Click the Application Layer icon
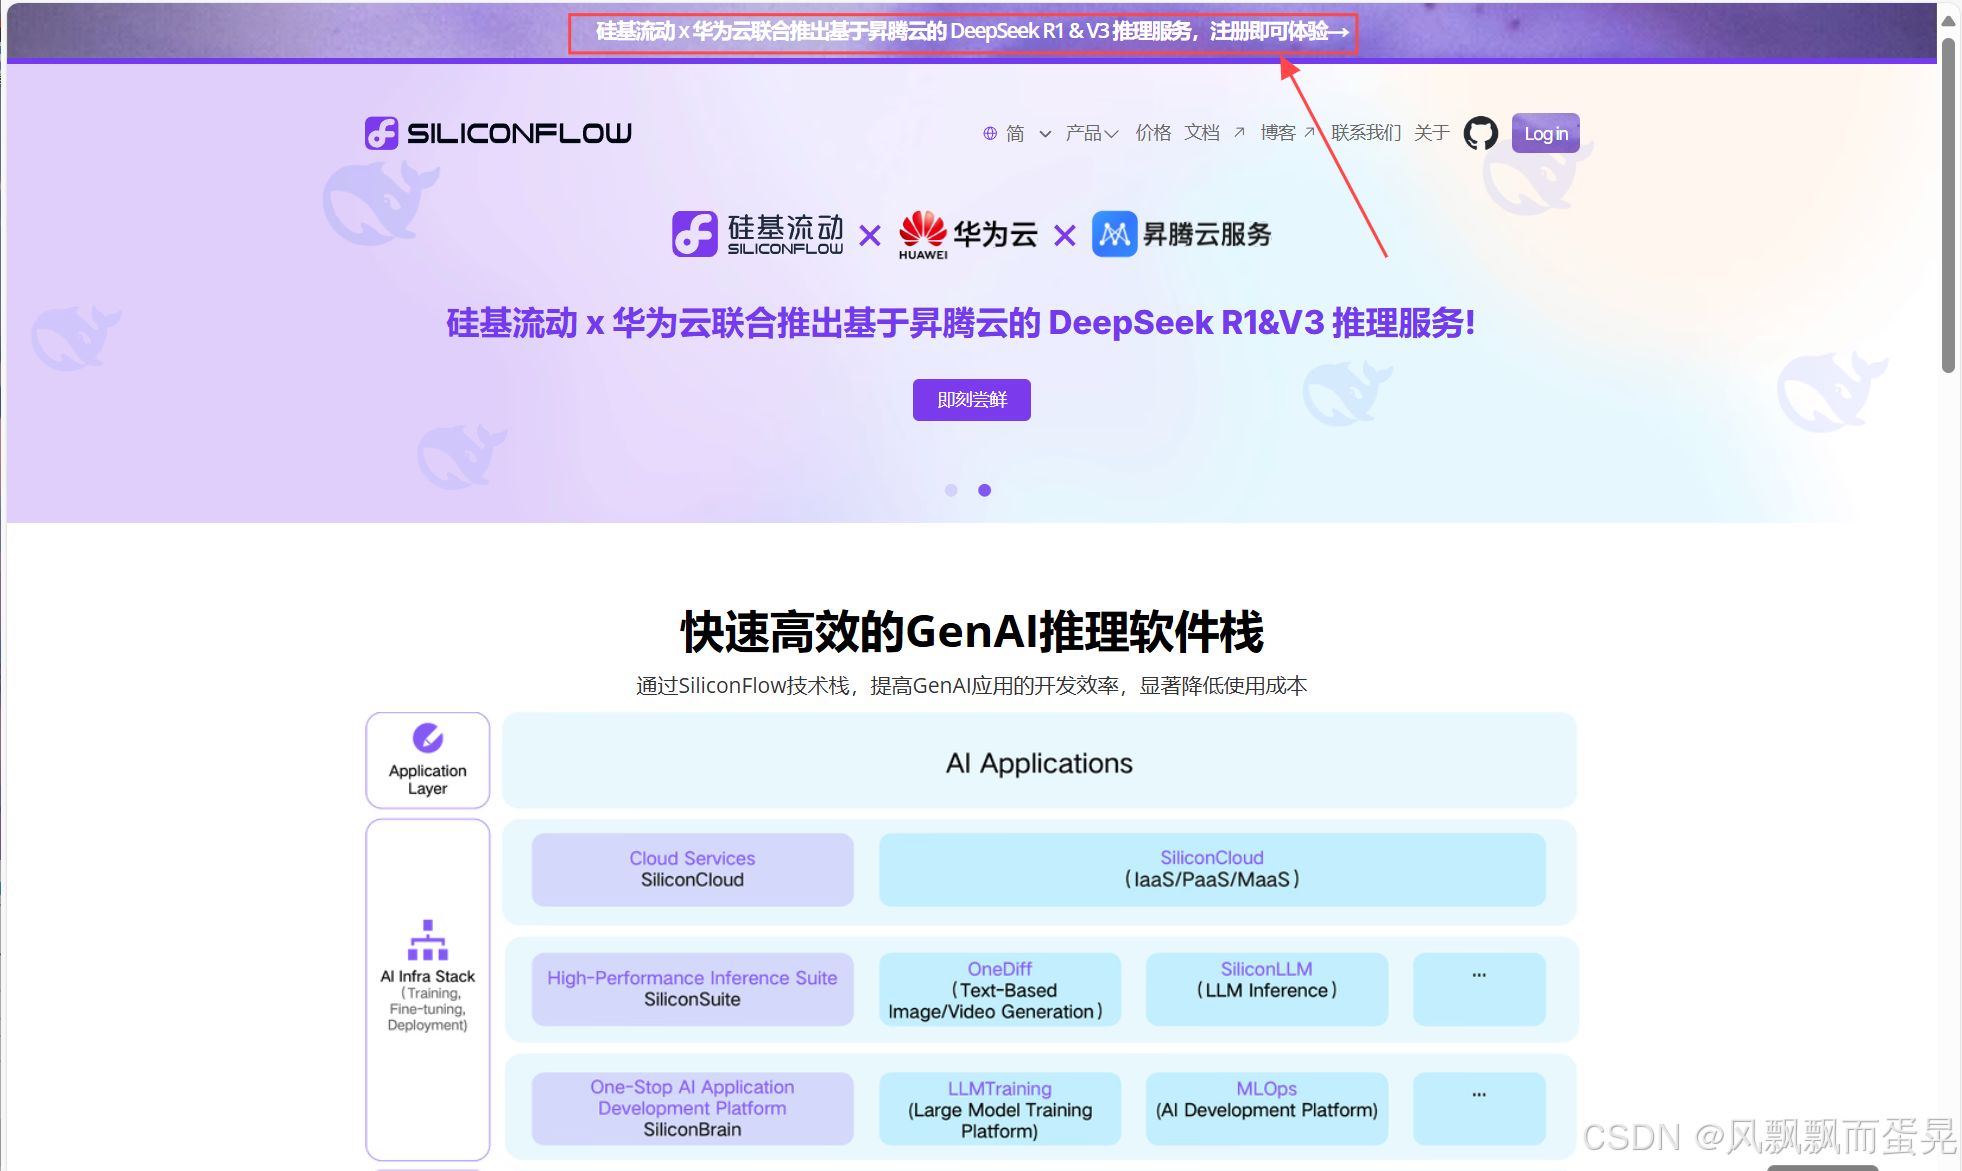The height and width of the screenshot is (1171, 1962). 428,738
